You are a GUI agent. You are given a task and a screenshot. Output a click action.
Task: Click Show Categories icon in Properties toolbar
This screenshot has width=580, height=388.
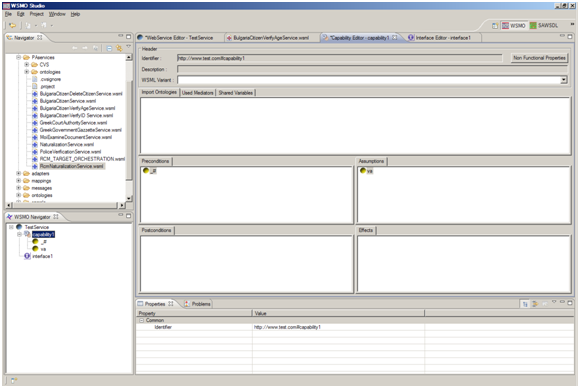[x=525, y=304]
